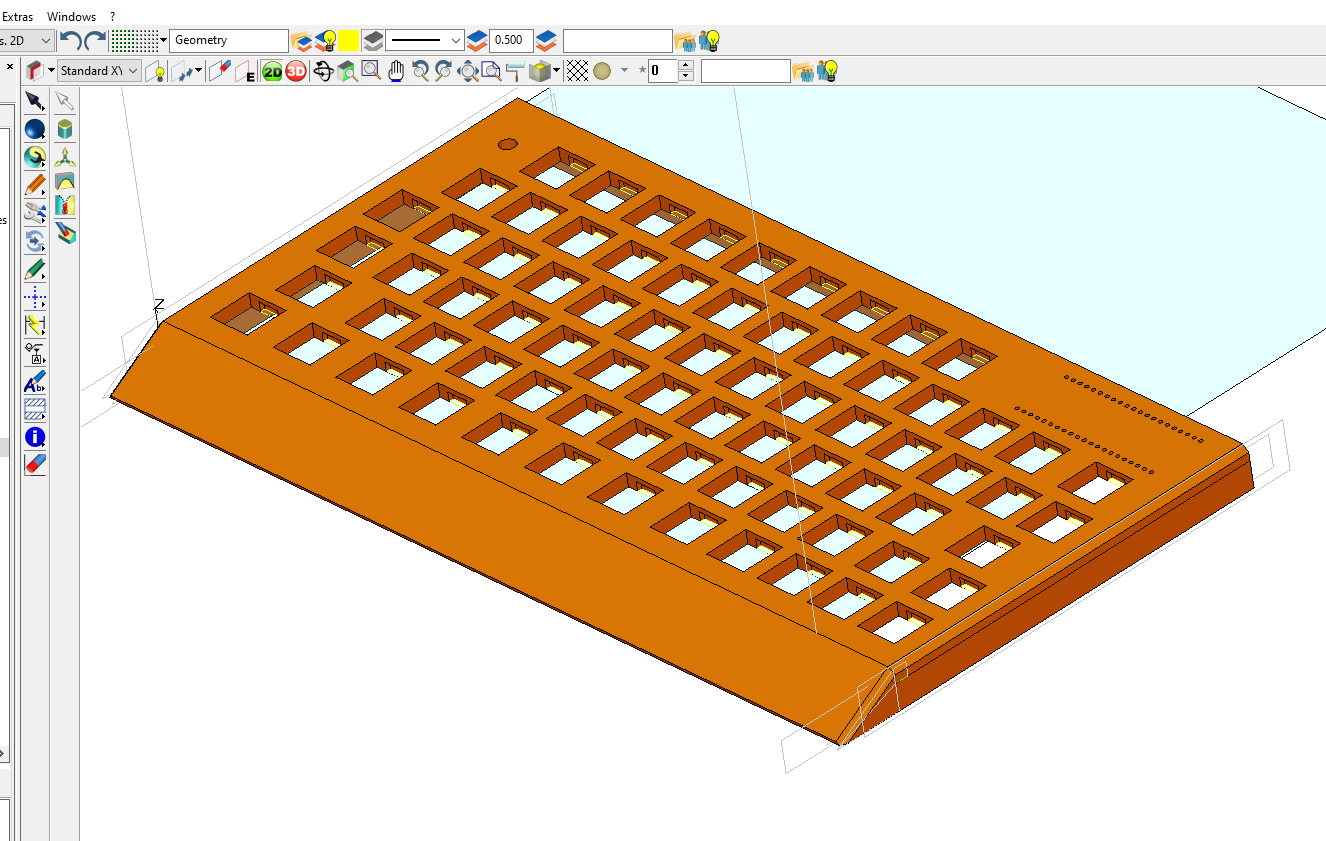The image size is (1326, 841).
Task: Click the hatching pattern tool
Action: [35, 409]
